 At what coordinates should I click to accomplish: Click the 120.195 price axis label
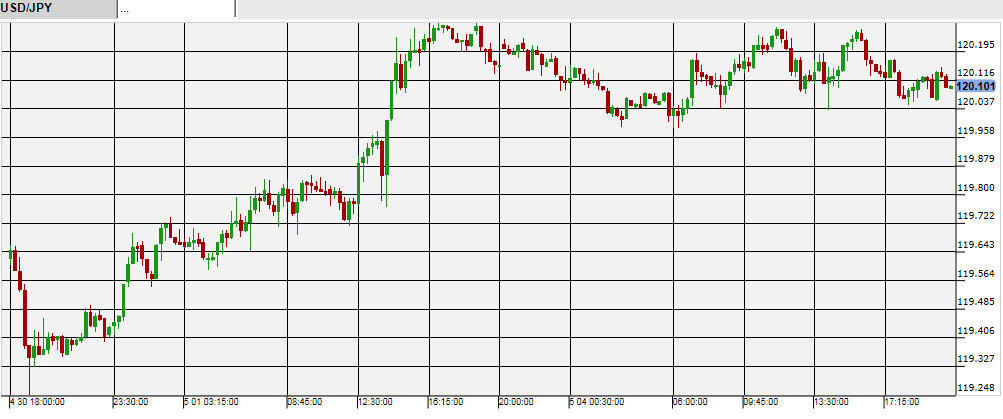[975, 45]
